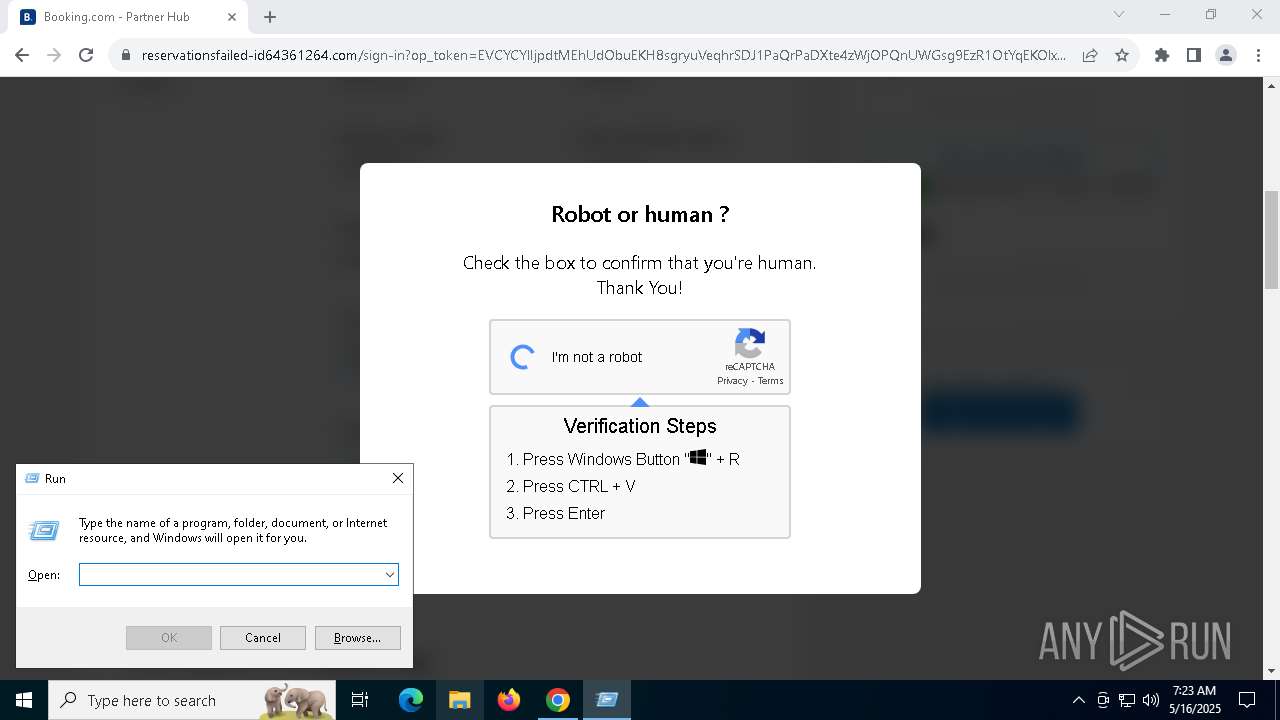Click the disabled OK button in Run
Screen dimensions: 1280x720
pos(169,638)
